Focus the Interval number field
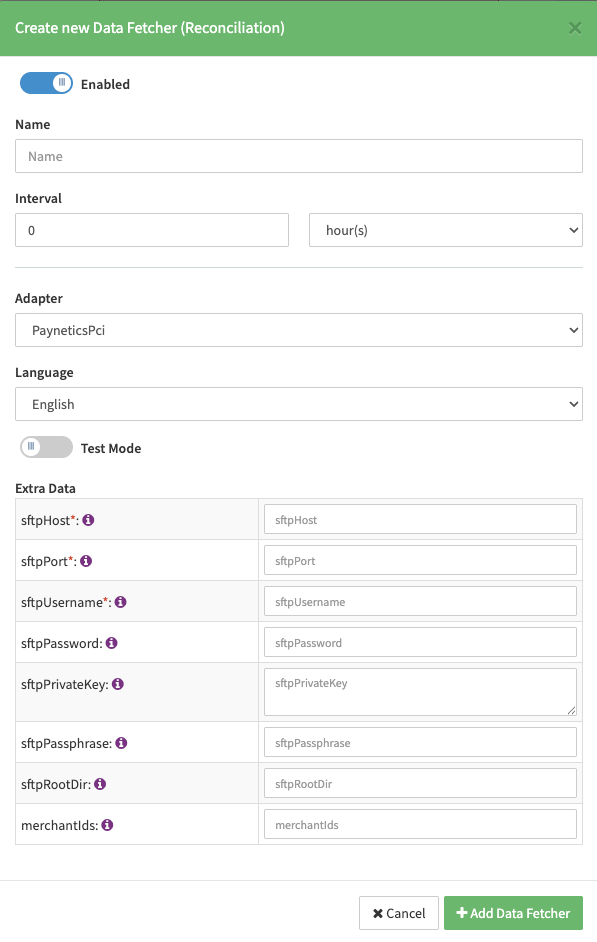This screenshot has height=942, width=597. pos(152,230)
